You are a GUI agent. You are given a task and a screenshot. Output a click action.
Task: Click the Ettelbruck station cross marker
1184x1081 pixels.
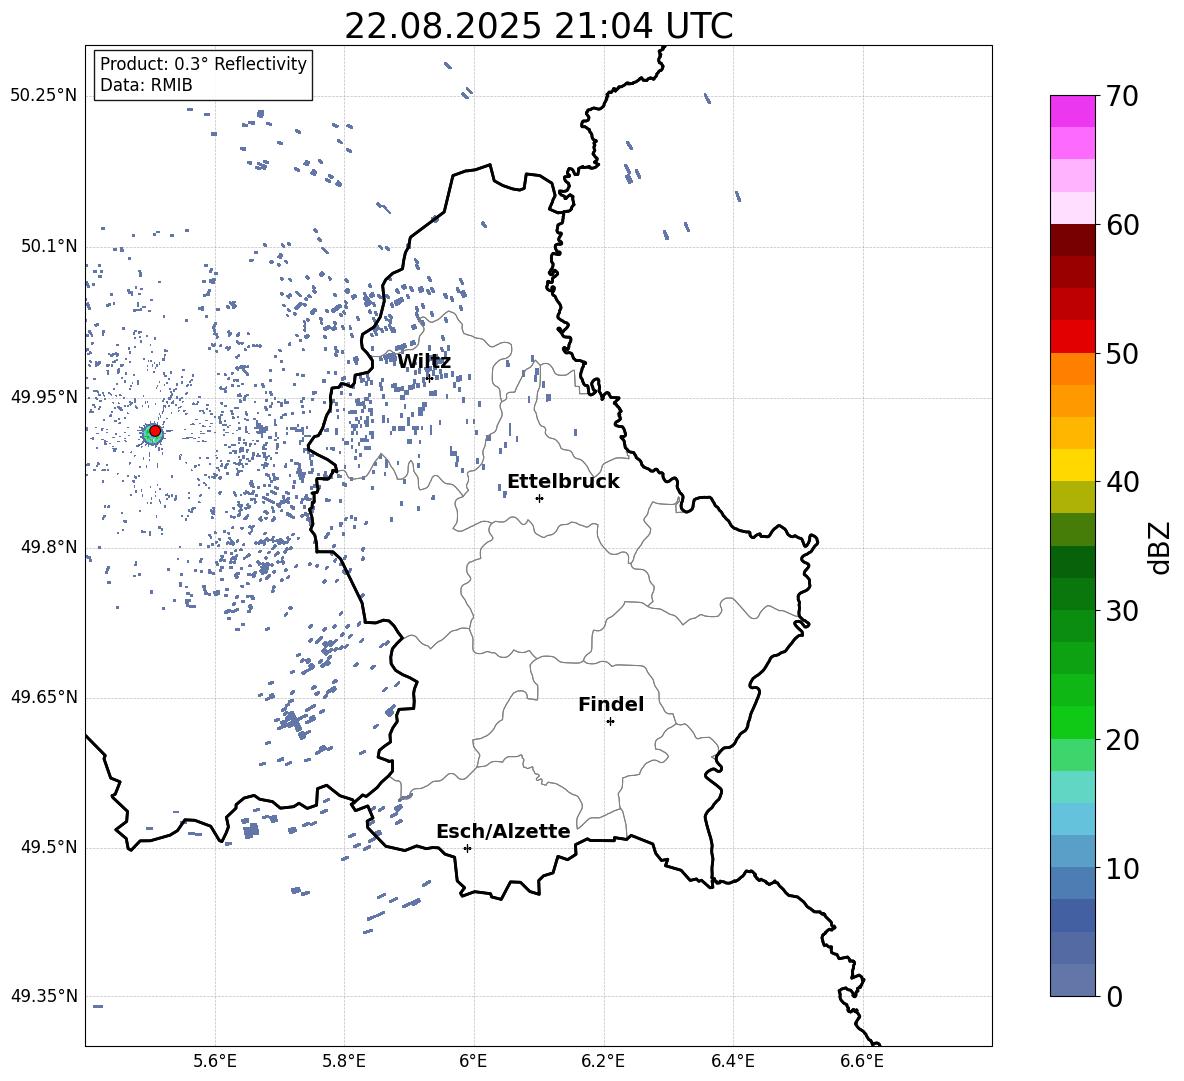pyautogui.click(x=539, y=498)
